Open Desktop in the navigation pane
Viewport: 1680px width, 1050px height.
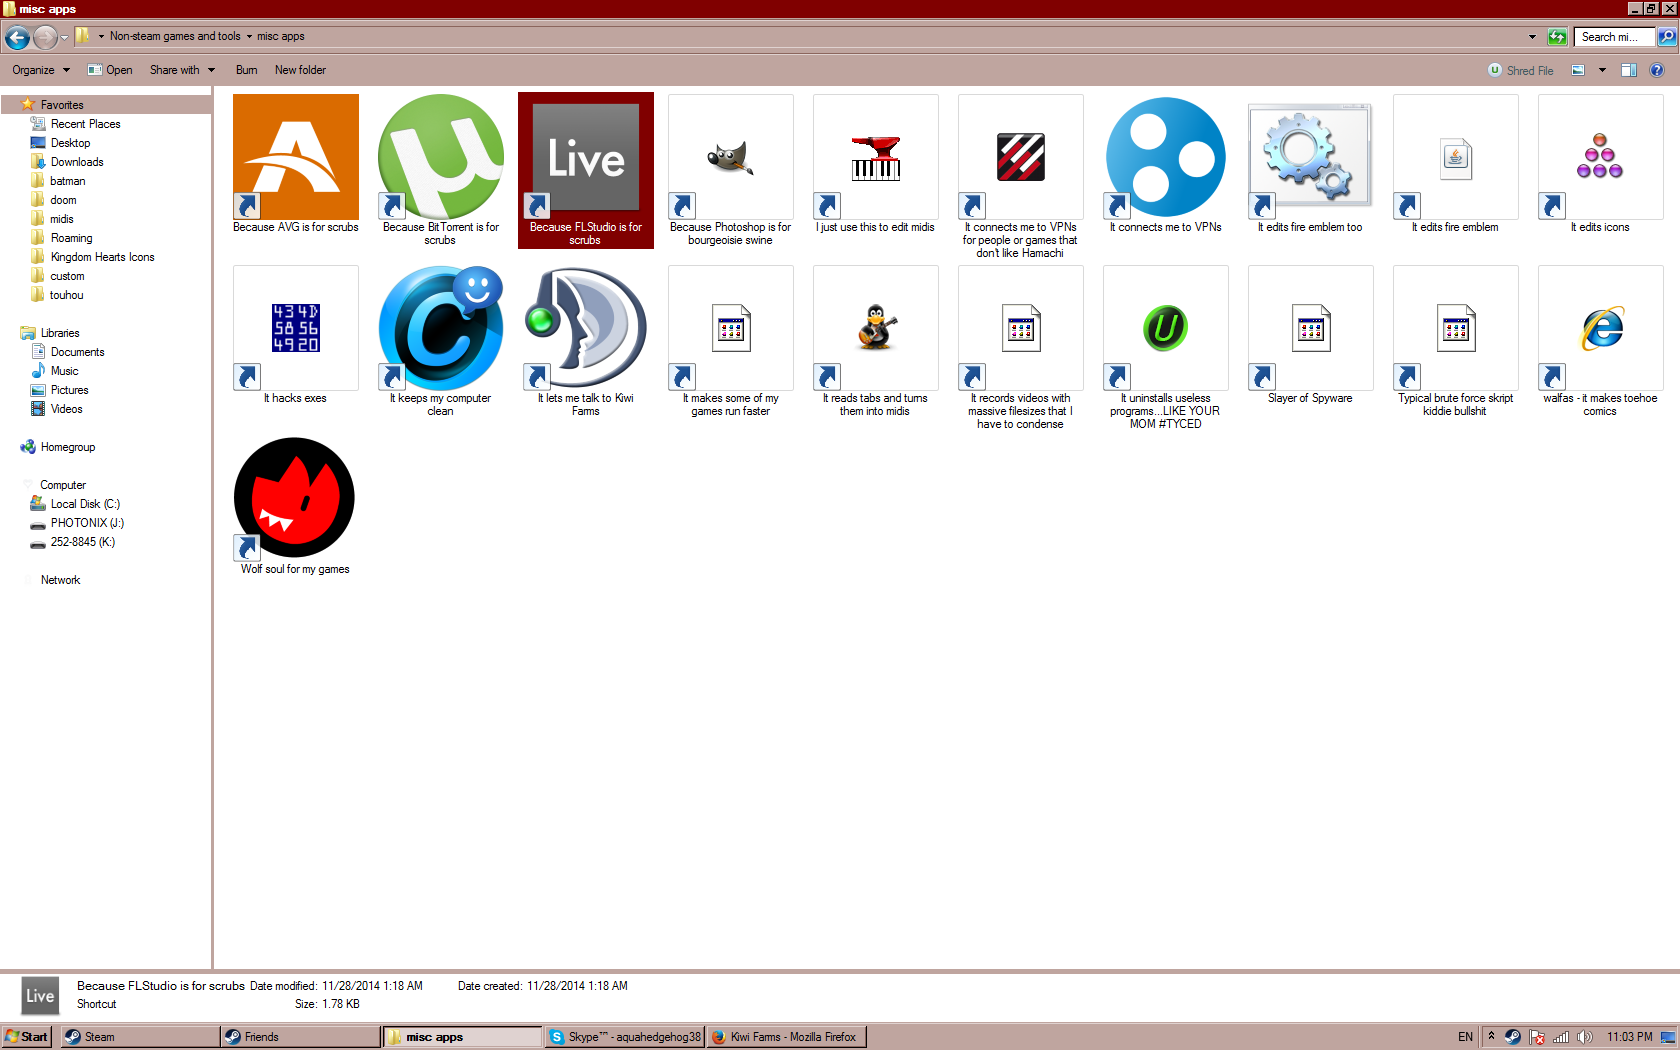(61, 143)
